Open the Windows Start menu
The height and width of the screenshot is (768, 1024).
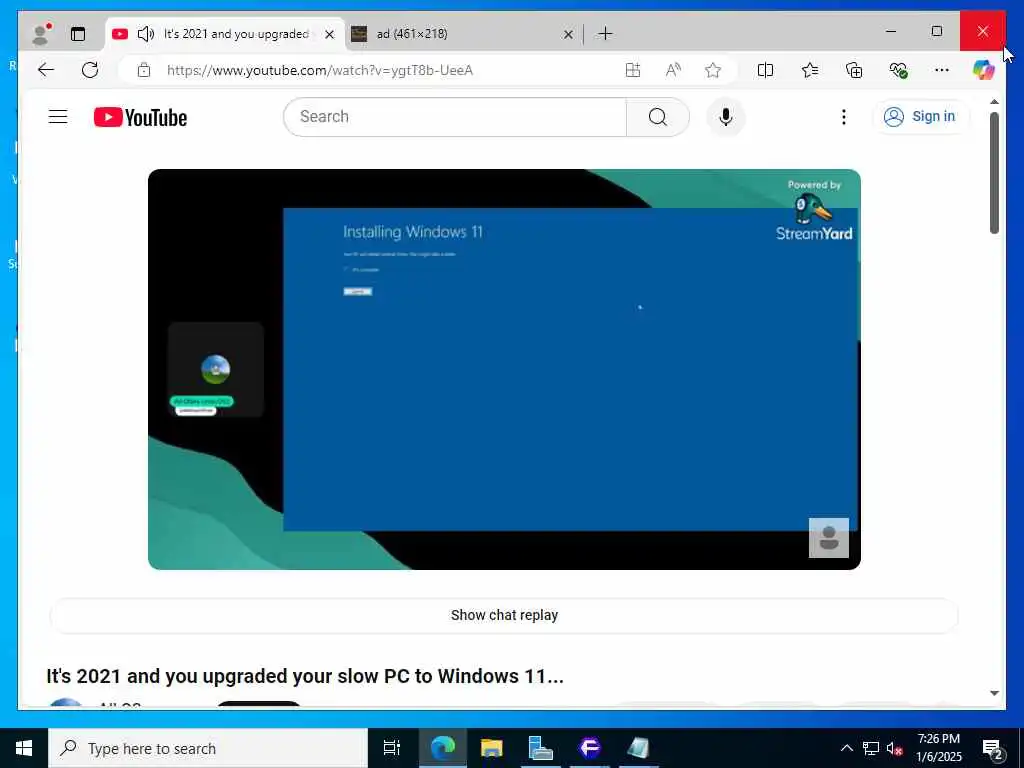click(x=24, y=748)
